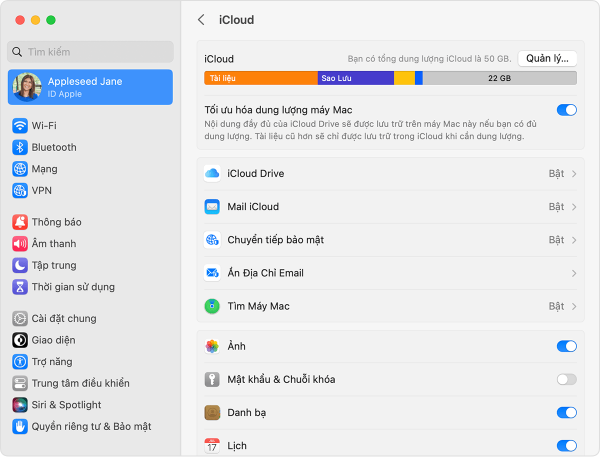Click the Ẩn Địa Chỉ Email icon
The width and height of the screenshot is (600, 457).
[212, 273]
